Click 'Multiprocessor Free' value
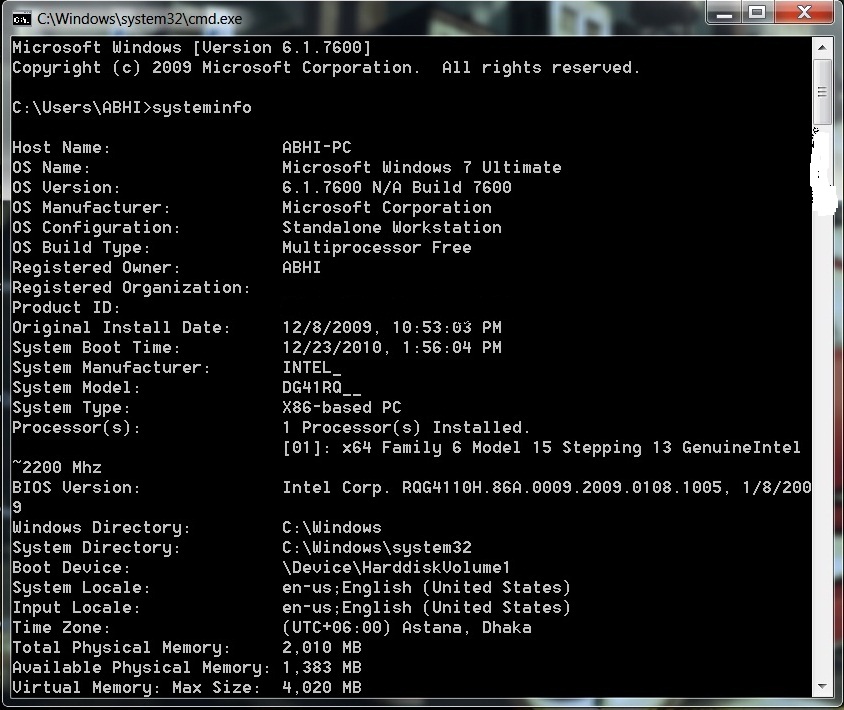Image resolution: width=844 pixels, height=710 pixels. pyautogui.click(x=377, y=248)
